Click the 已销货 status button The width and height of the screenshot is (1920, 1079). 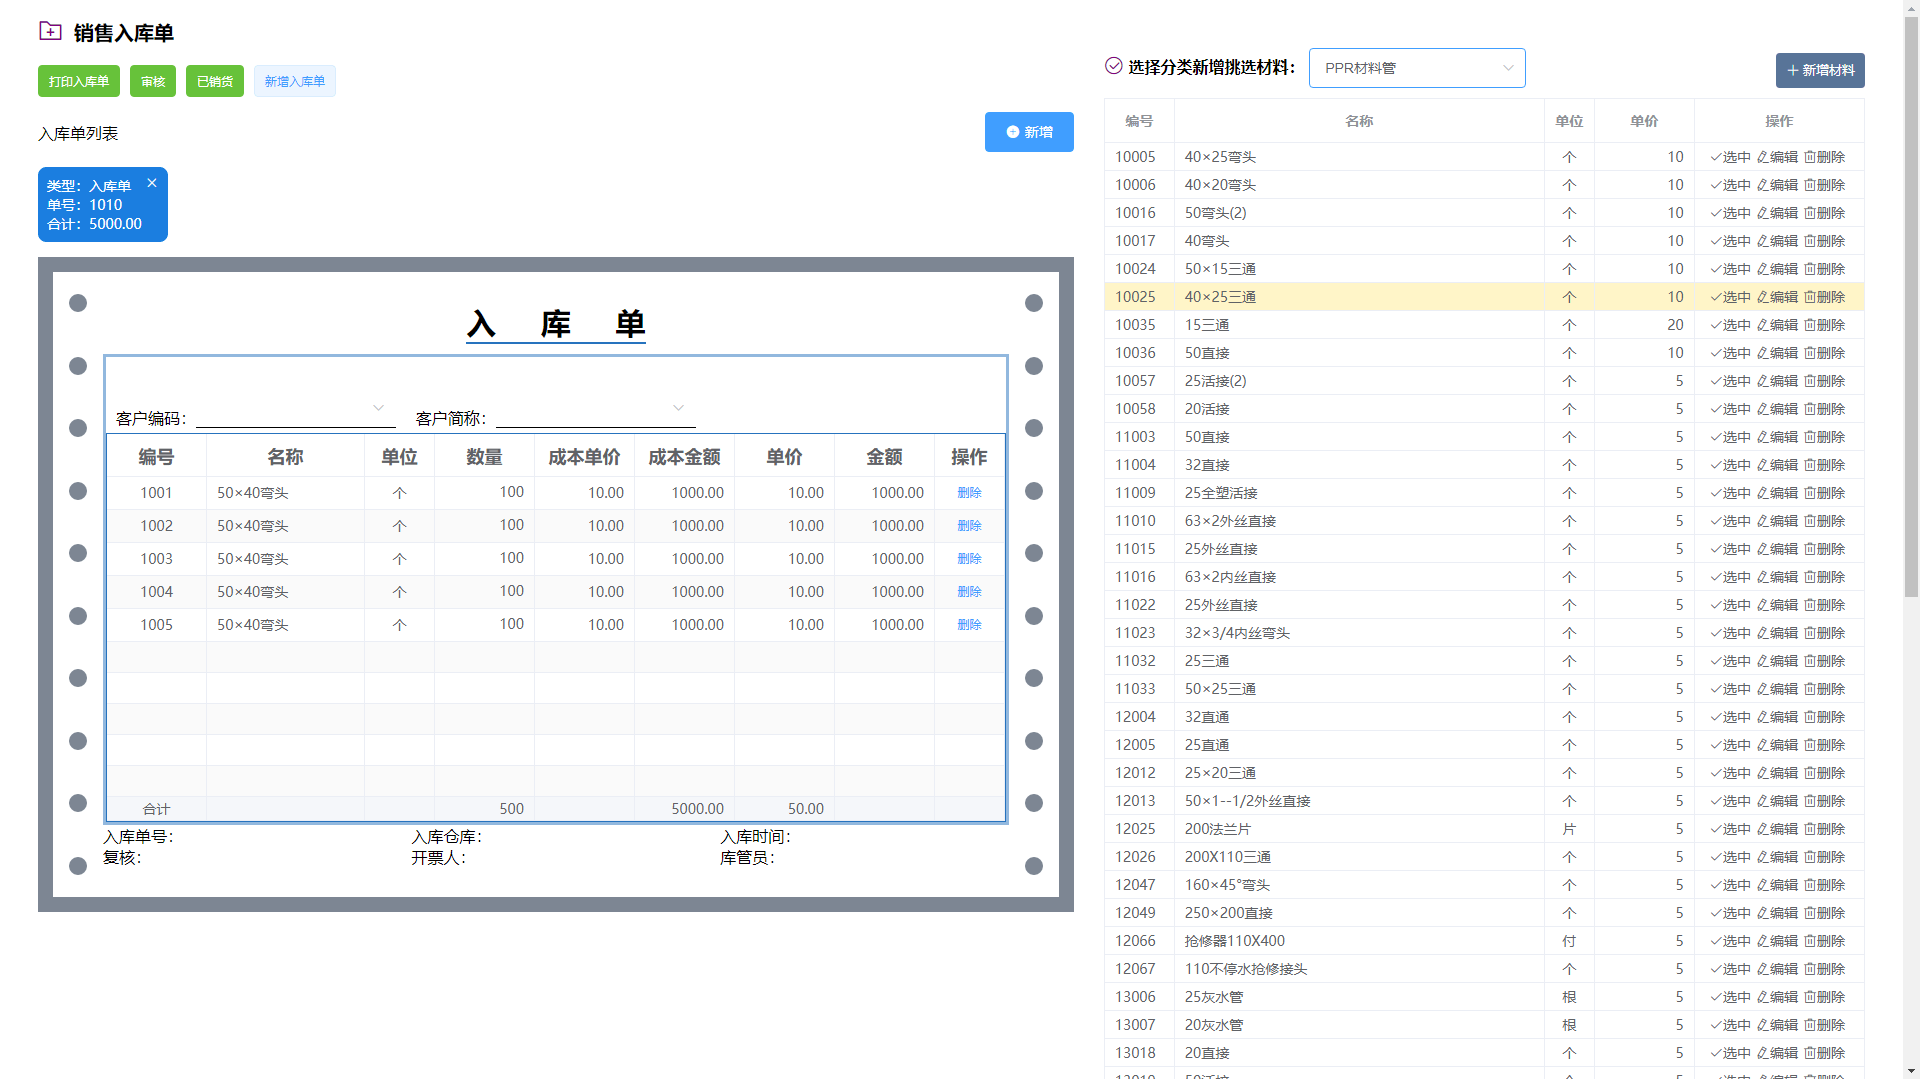tap(215, 81)
